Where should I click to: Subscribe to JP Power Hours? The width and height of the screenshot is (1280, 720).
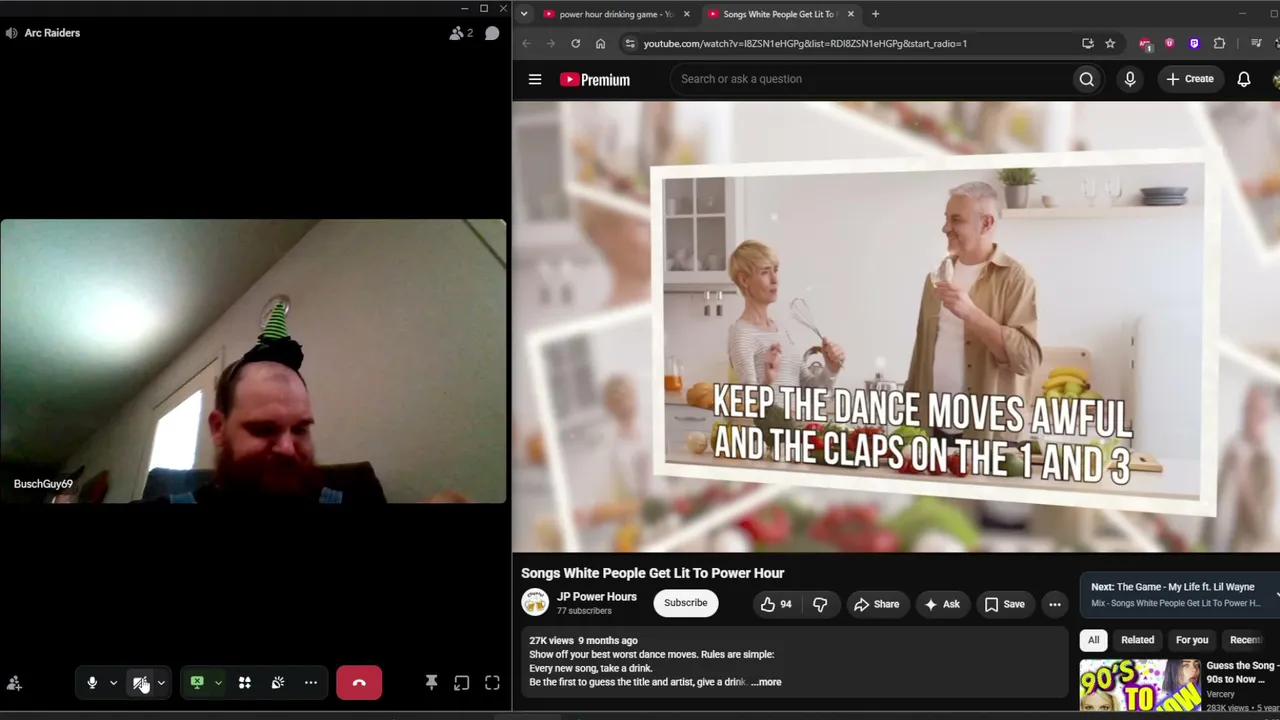tap(685, 603)
